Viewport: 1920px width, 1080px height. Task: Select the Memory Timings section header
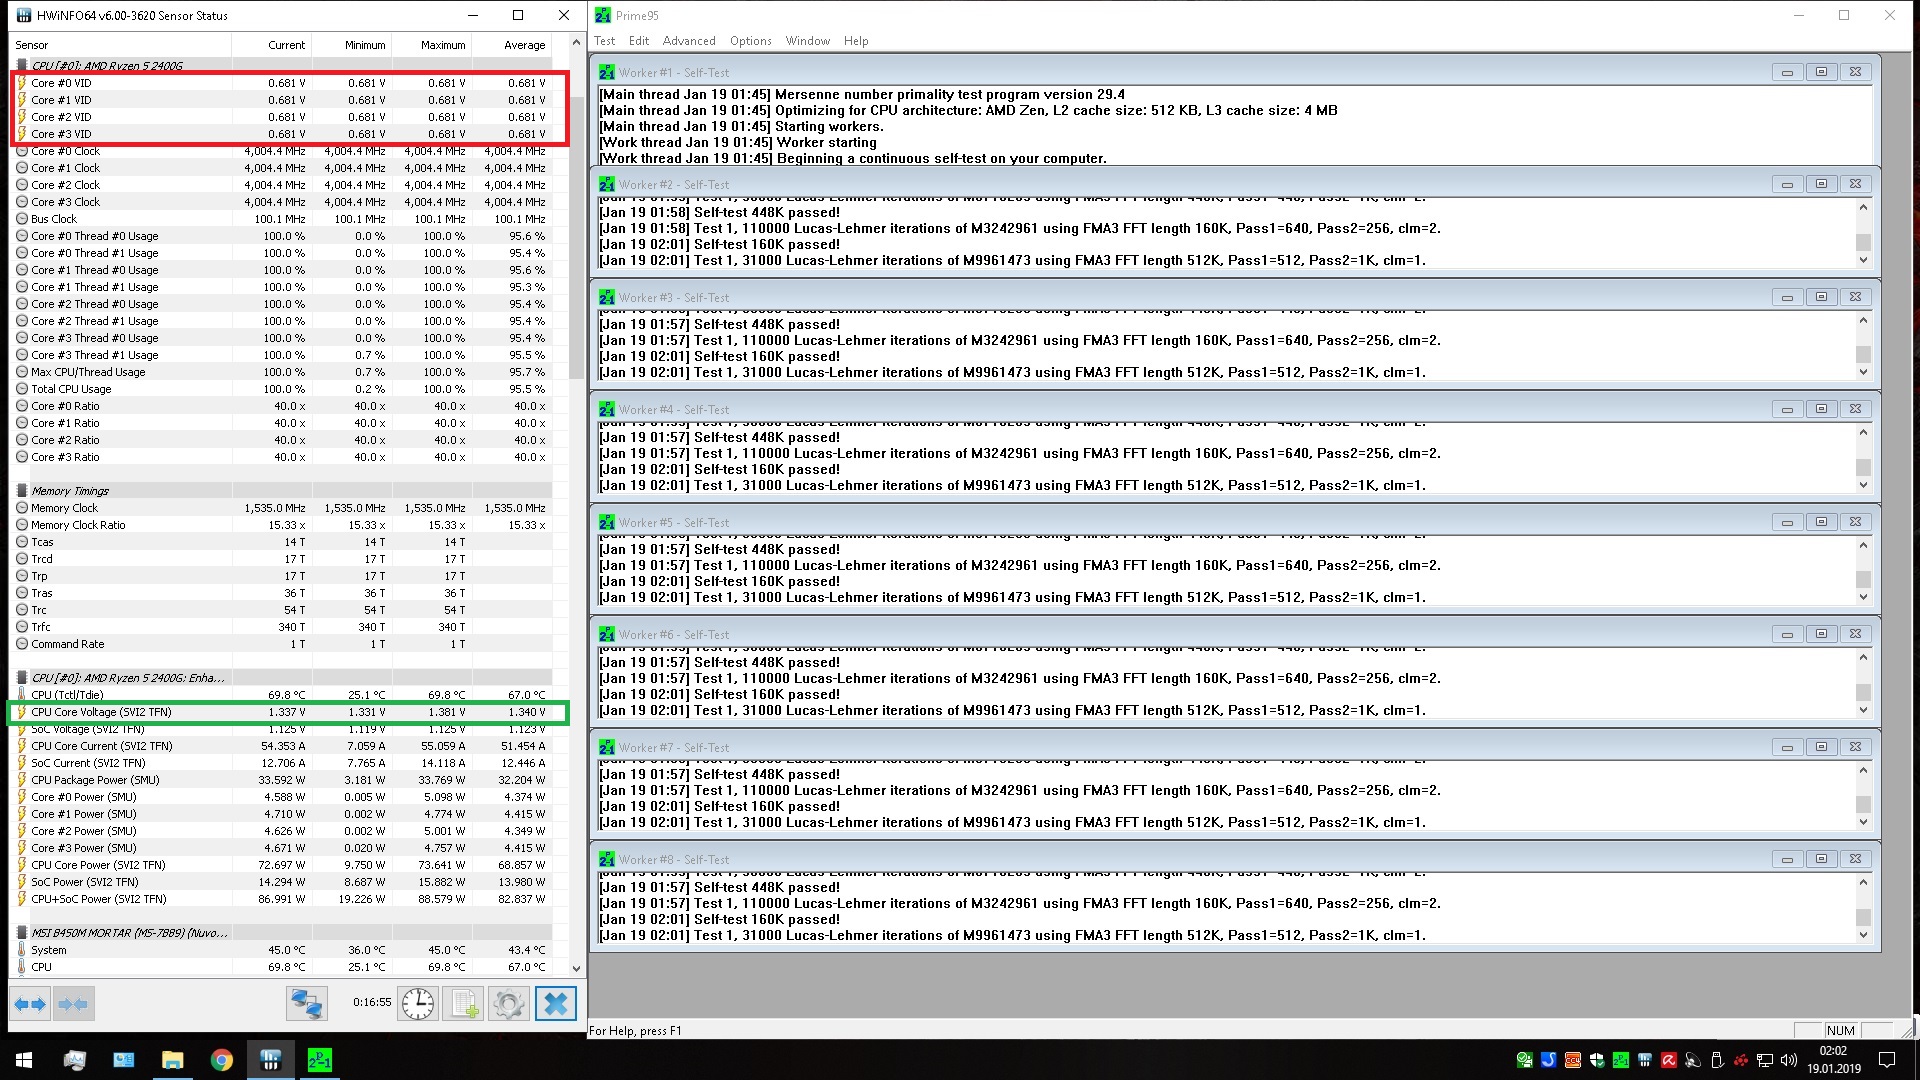[70, 491]
